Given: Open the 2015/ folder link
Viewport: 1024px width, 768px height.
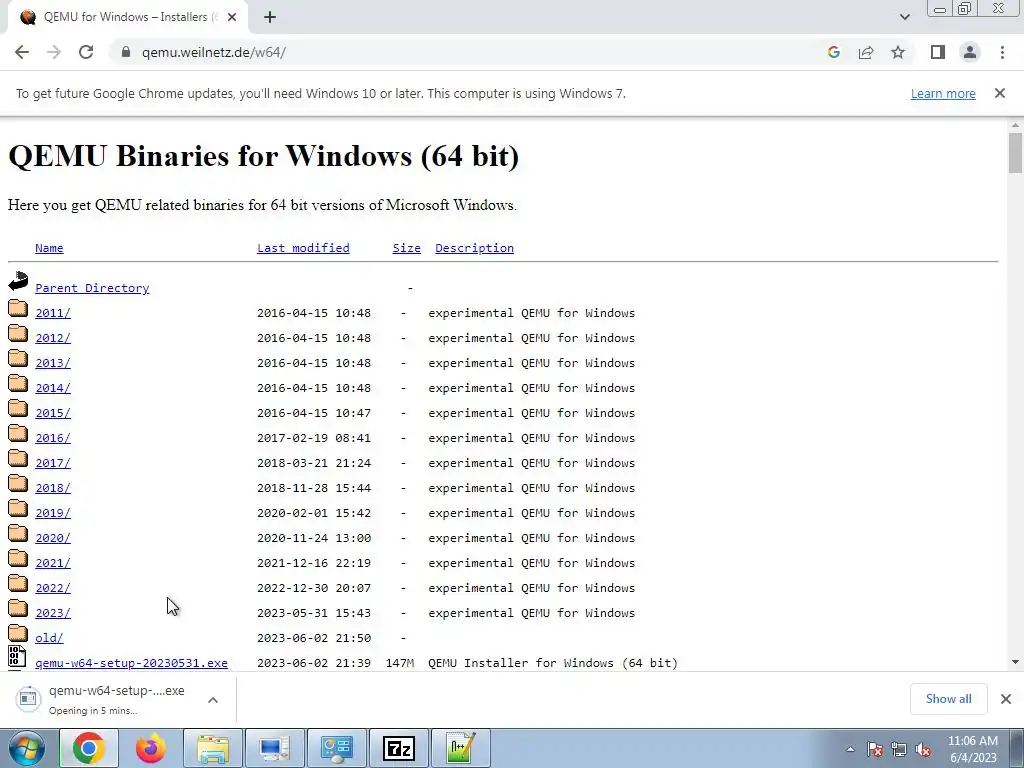Looking at the screenshot, I should pos(53,413).
